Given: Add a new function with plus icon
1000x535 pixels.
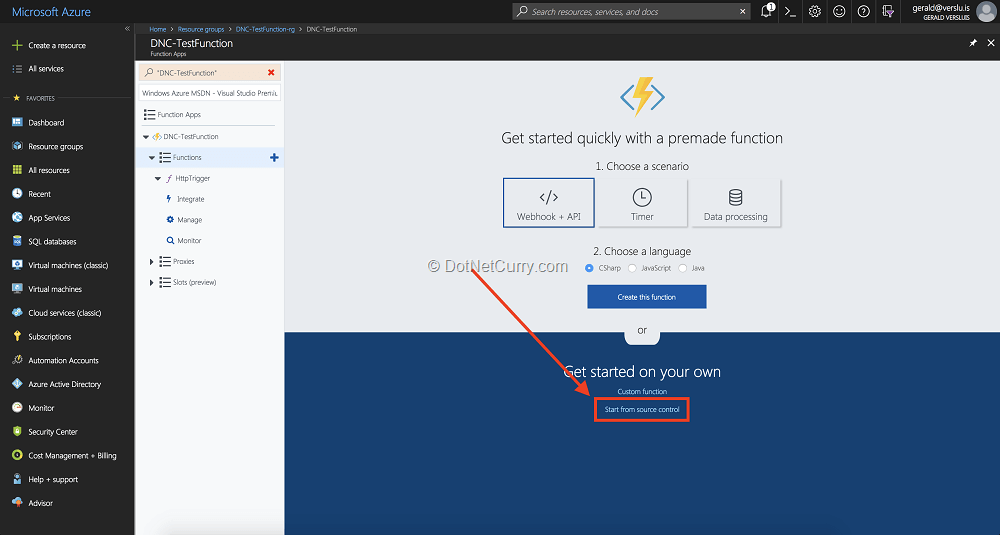Looking at the screenshot, I should pyautogui.click(x=274, y=158).
